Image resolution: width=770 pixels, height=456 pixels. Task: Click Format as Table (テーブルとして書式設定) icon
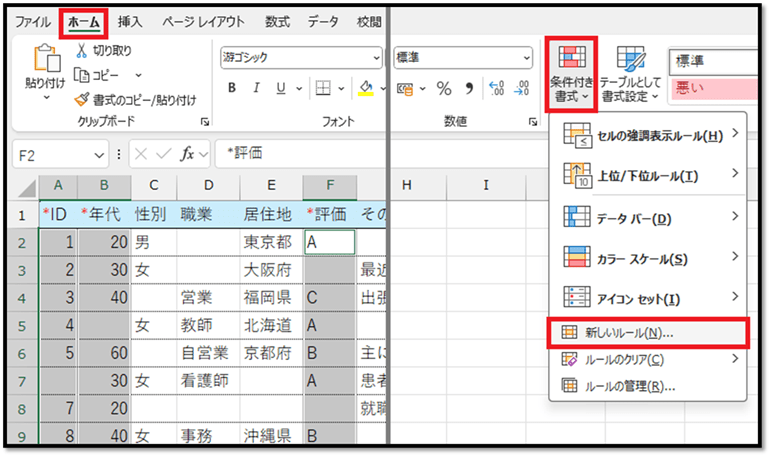[x=630, y=73]
